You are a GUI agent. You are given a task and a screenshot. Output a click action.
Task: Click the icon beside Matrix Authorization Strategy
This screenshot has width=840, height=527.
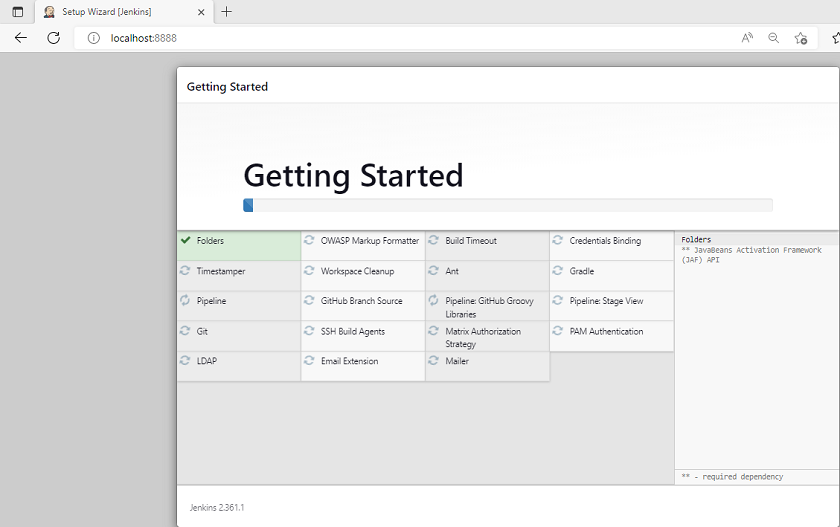(433, 330)
